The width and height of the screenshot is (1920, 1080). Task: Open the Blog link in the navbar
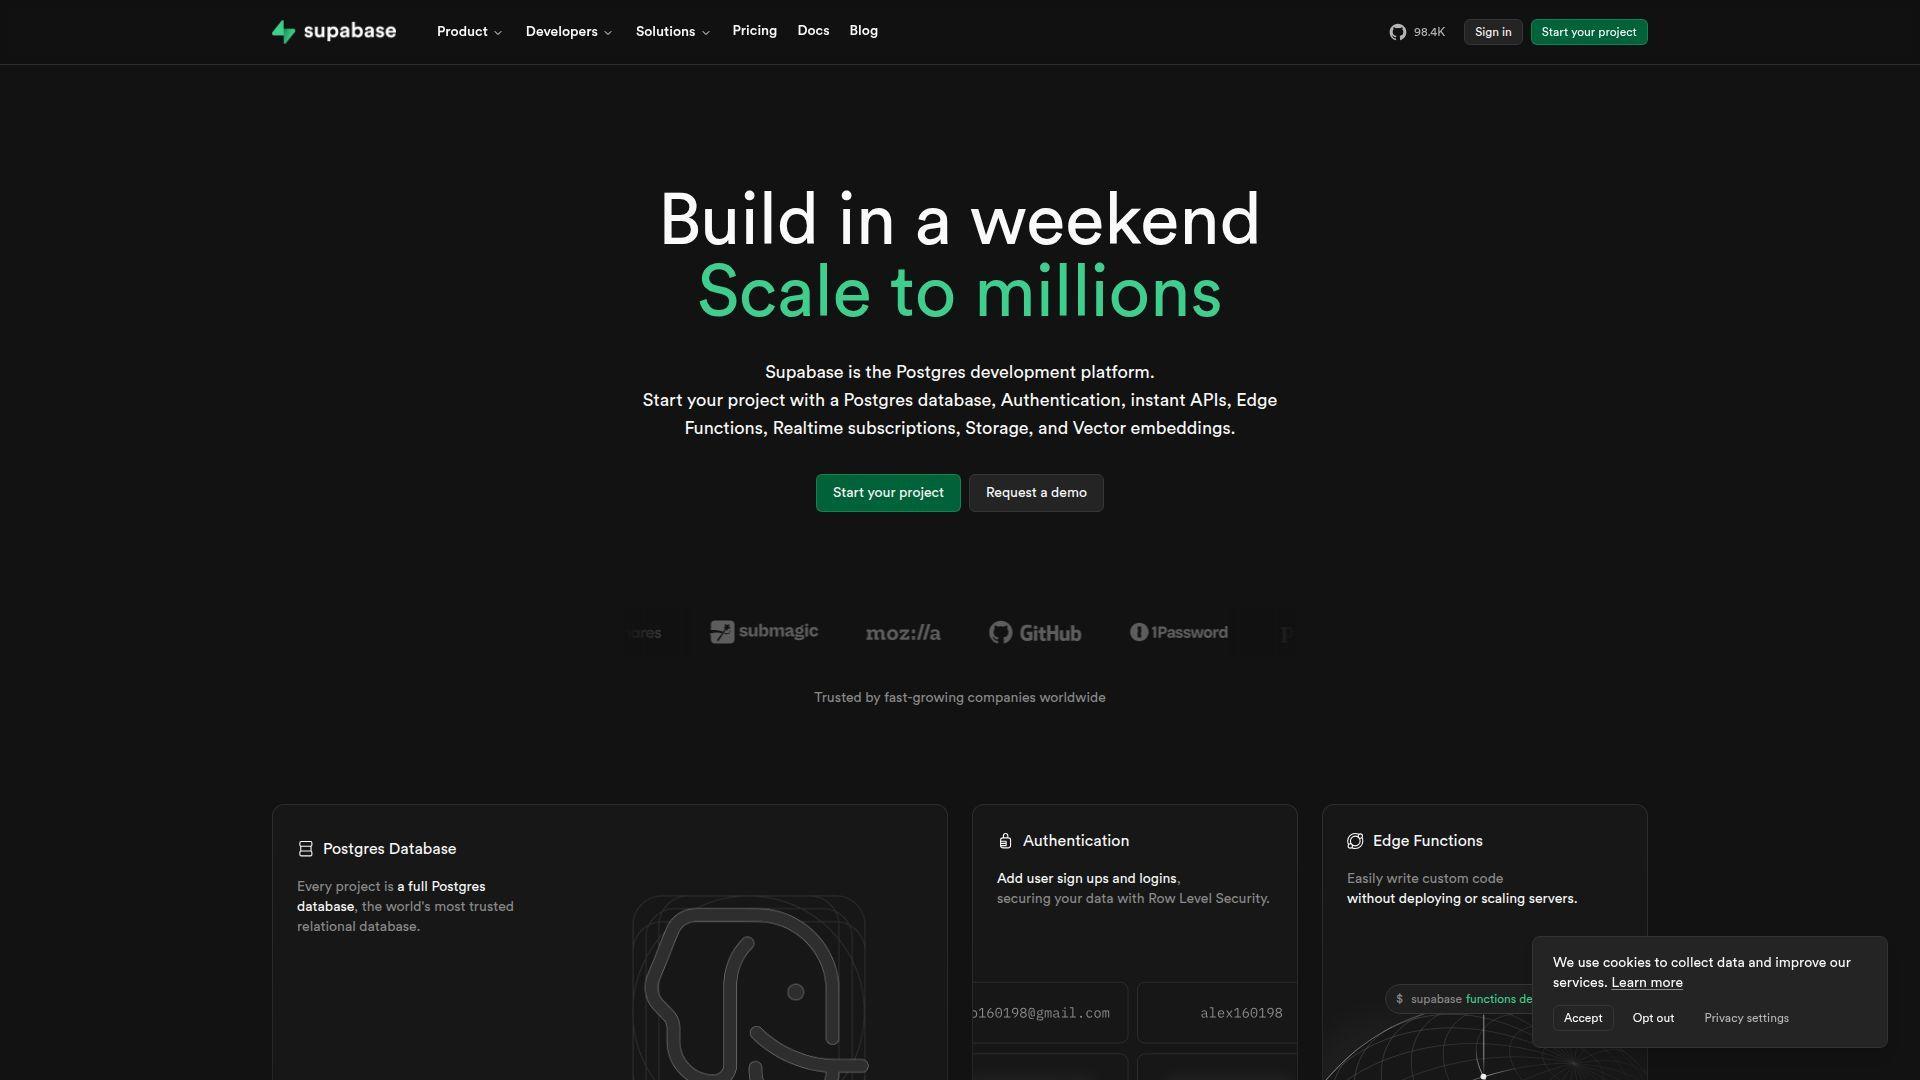863,31
